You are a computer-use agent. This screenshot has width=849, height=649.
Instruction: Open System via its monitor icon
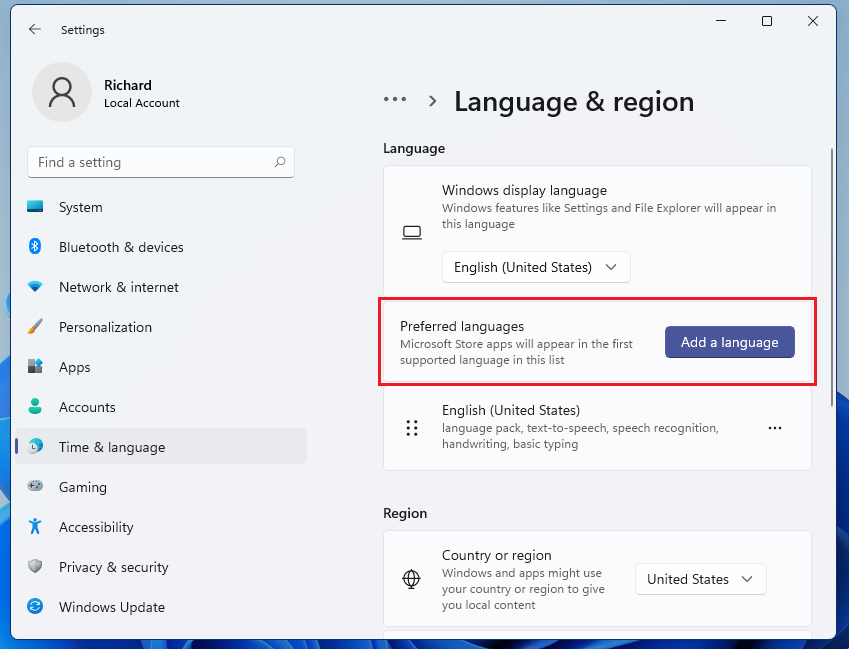pyautogui.click(x=36, y=207)
